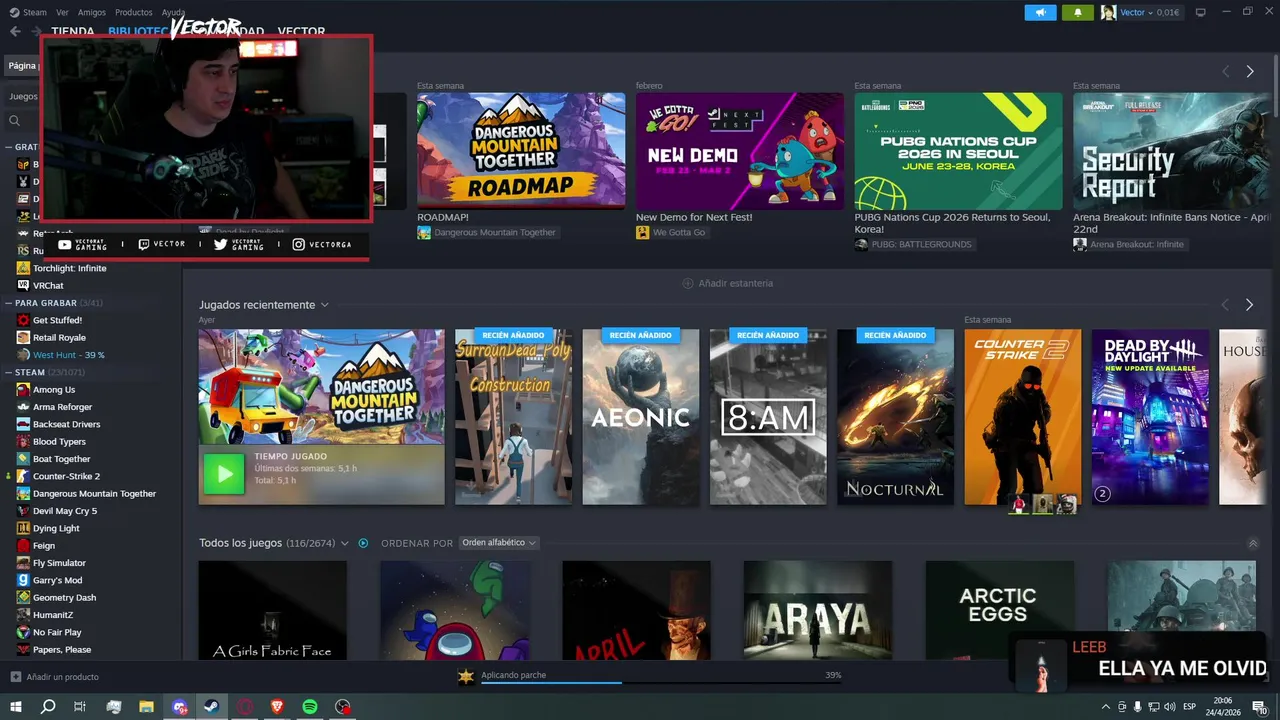Click the Geometry Dash sidebar icon
Screen dimensions: 1280x720
point(23,597)
